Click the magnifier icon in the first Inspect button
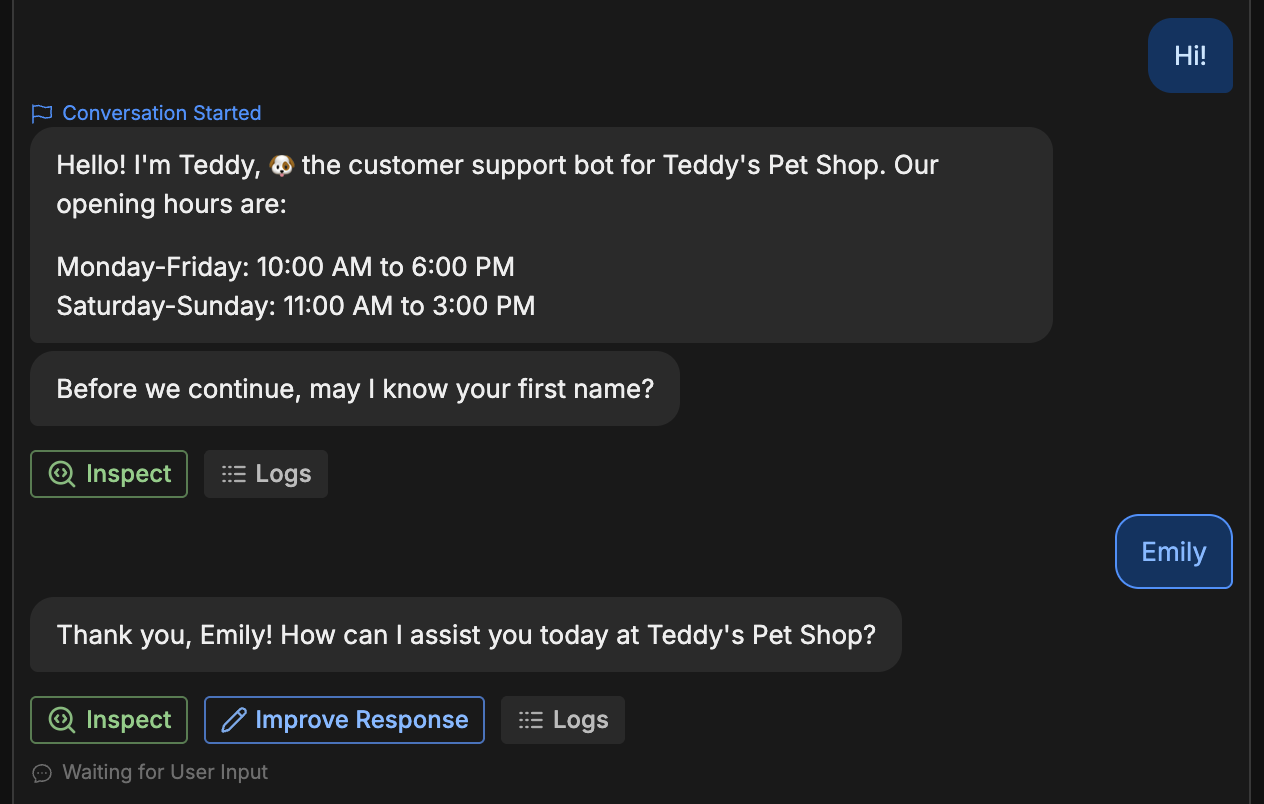The height and width of the screenshot is (804, 1264). coord(62,474)
